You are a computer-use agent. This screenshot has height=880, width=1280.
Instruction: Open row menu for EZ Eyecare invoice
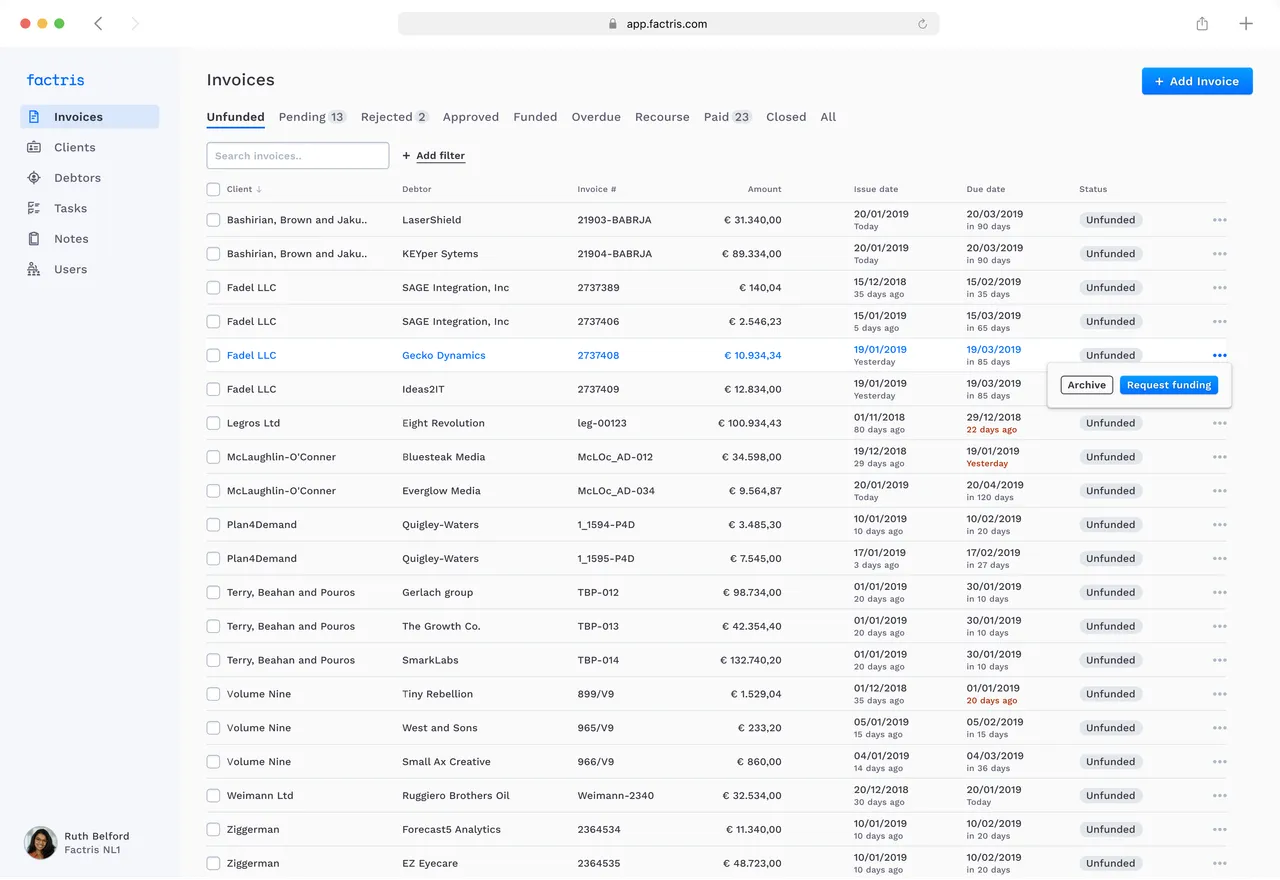click(1219, 863)
